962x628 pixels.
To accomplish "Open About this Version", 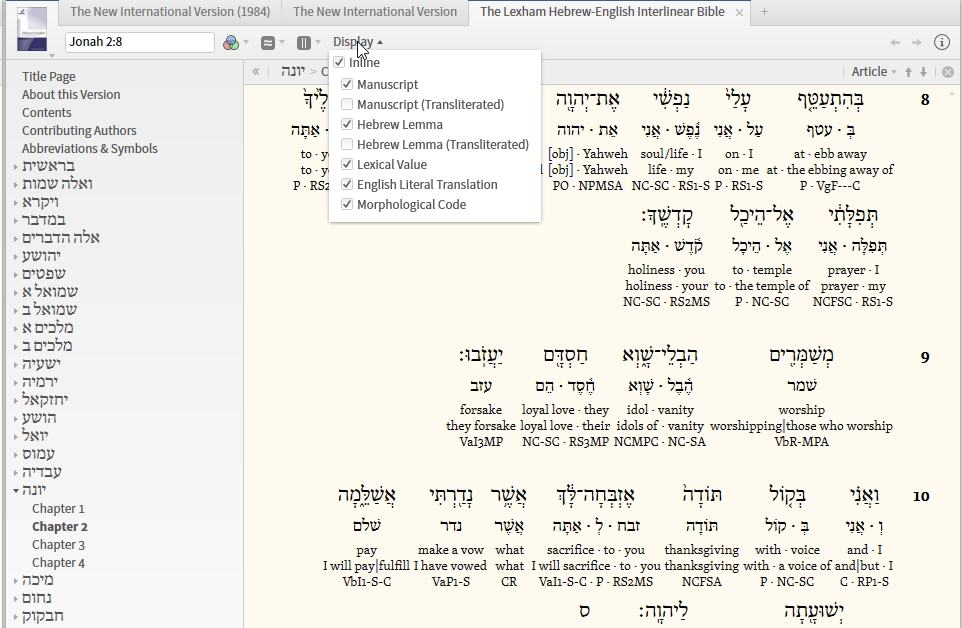I will (x=71, y=94).
